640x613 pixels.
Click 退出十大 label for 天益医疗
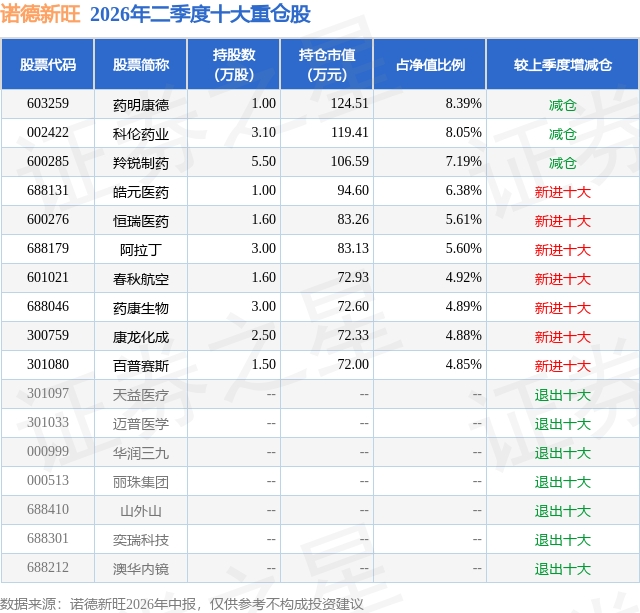point(562,395)
